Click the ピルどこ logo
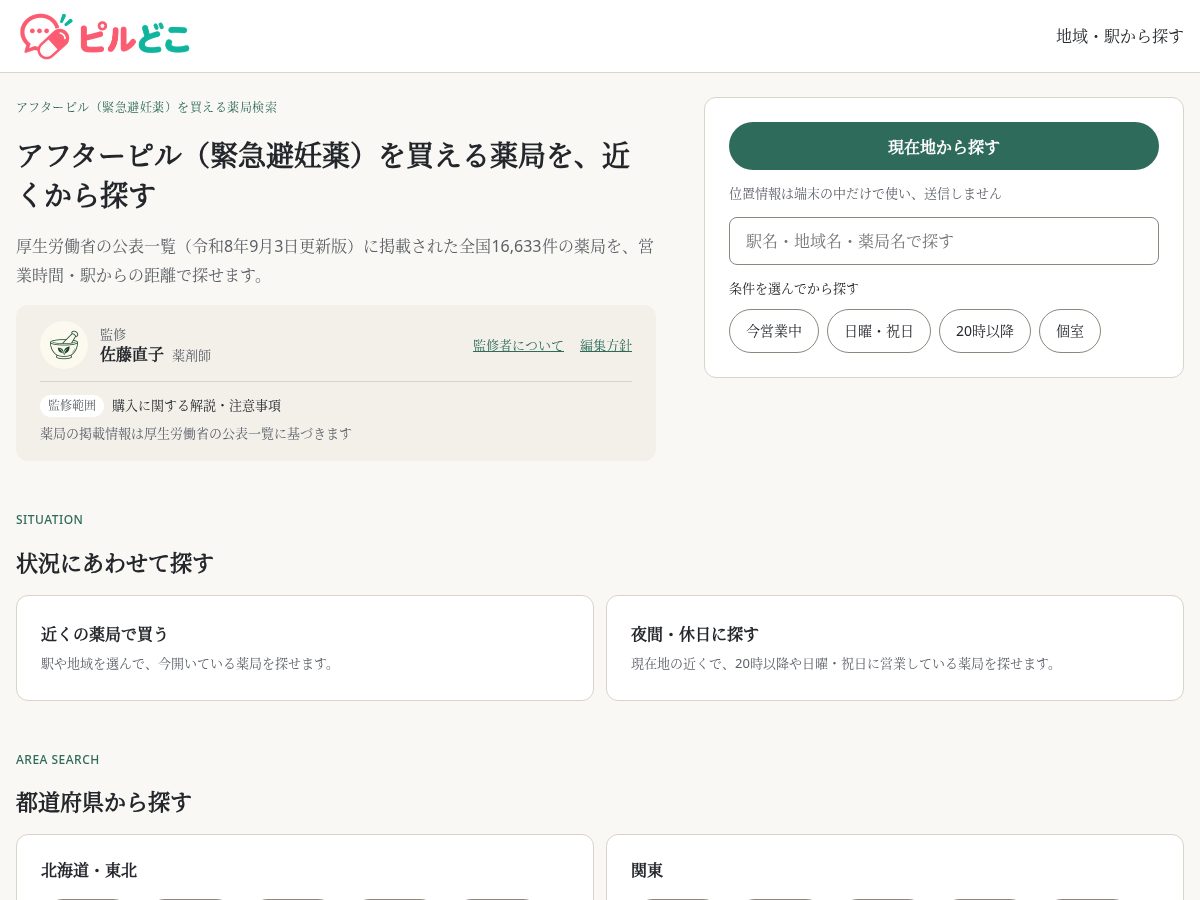Viewport: 1200px width, 900px height. (105, 36)
